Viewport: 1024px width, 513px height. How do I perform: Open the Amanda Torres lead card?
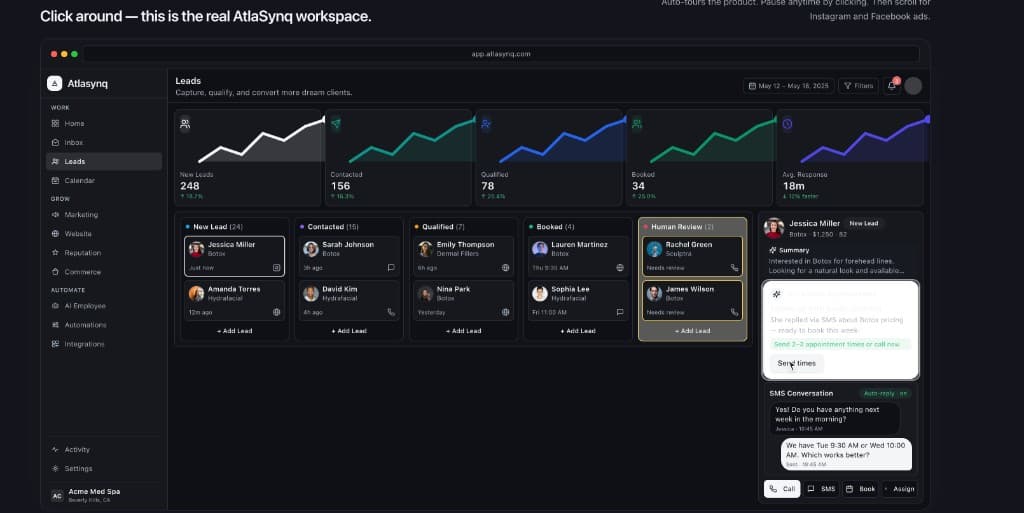click(x=234, y=300)
